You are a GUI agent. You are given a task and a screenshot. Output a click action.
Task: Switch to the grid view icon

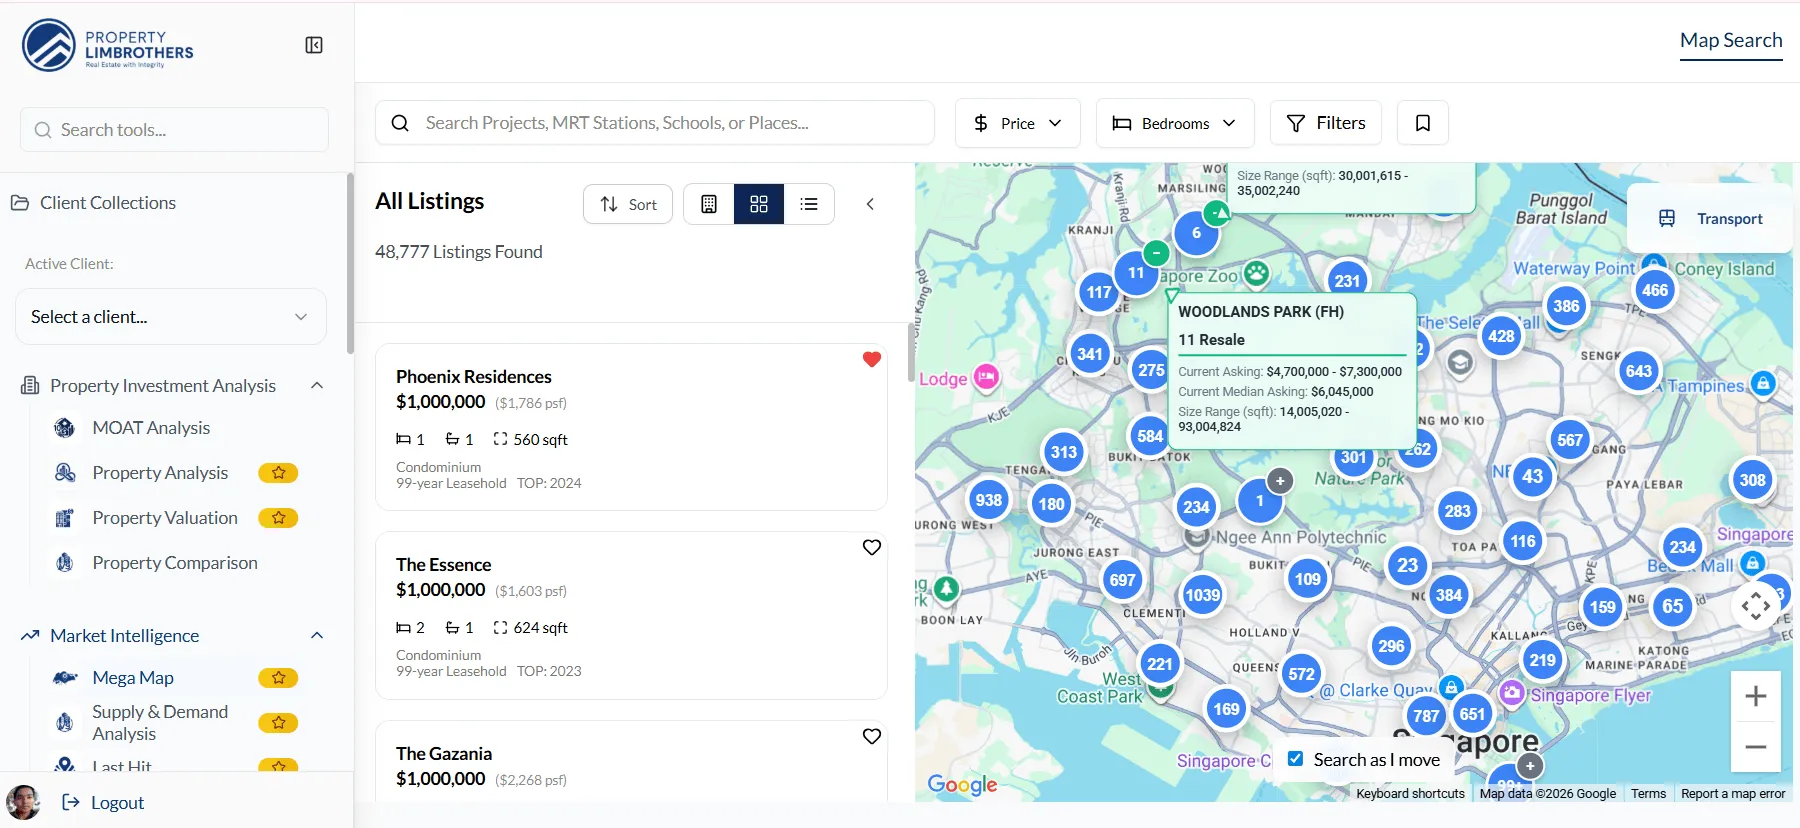click(x=759, y=204)
